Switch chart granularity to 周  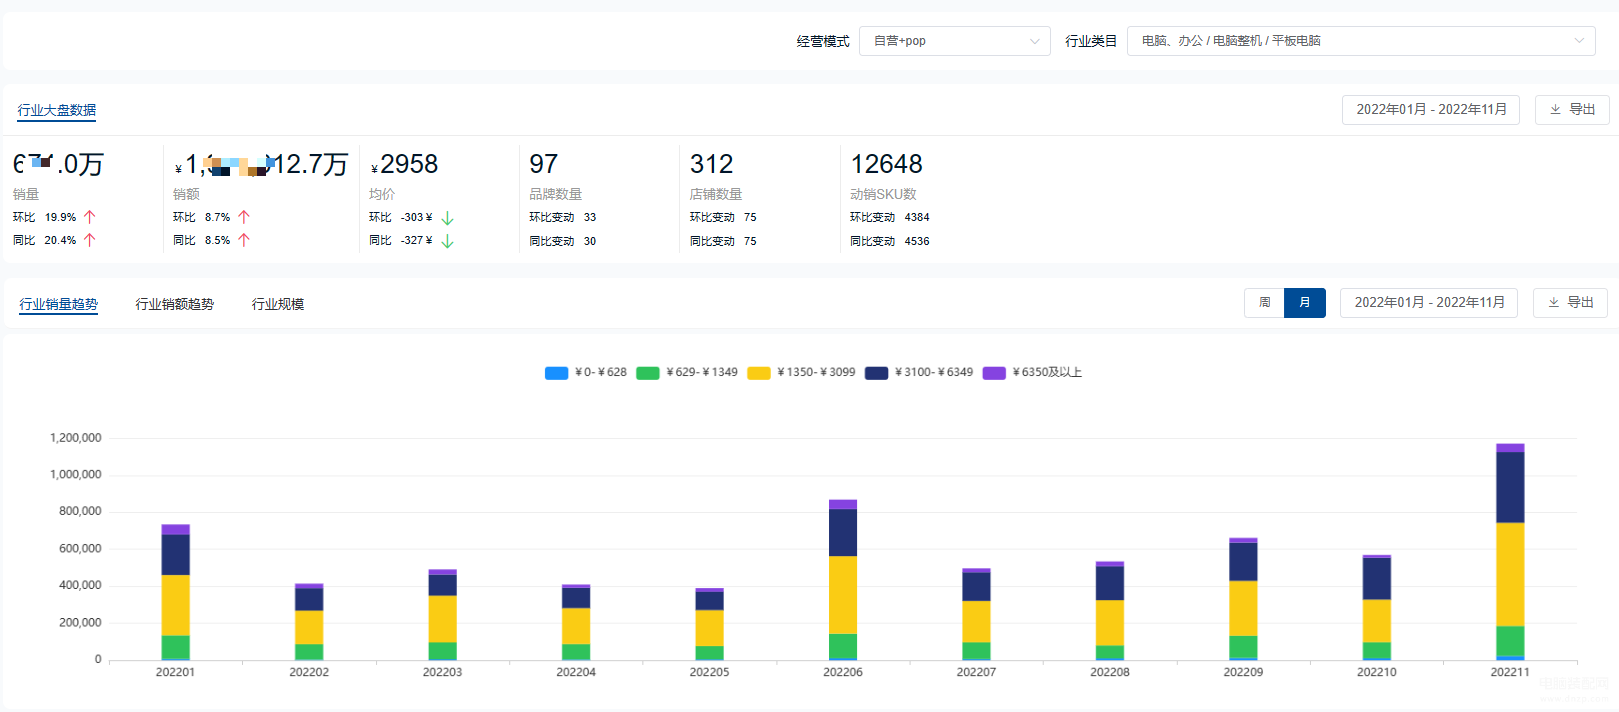[x=1265, y=303]
